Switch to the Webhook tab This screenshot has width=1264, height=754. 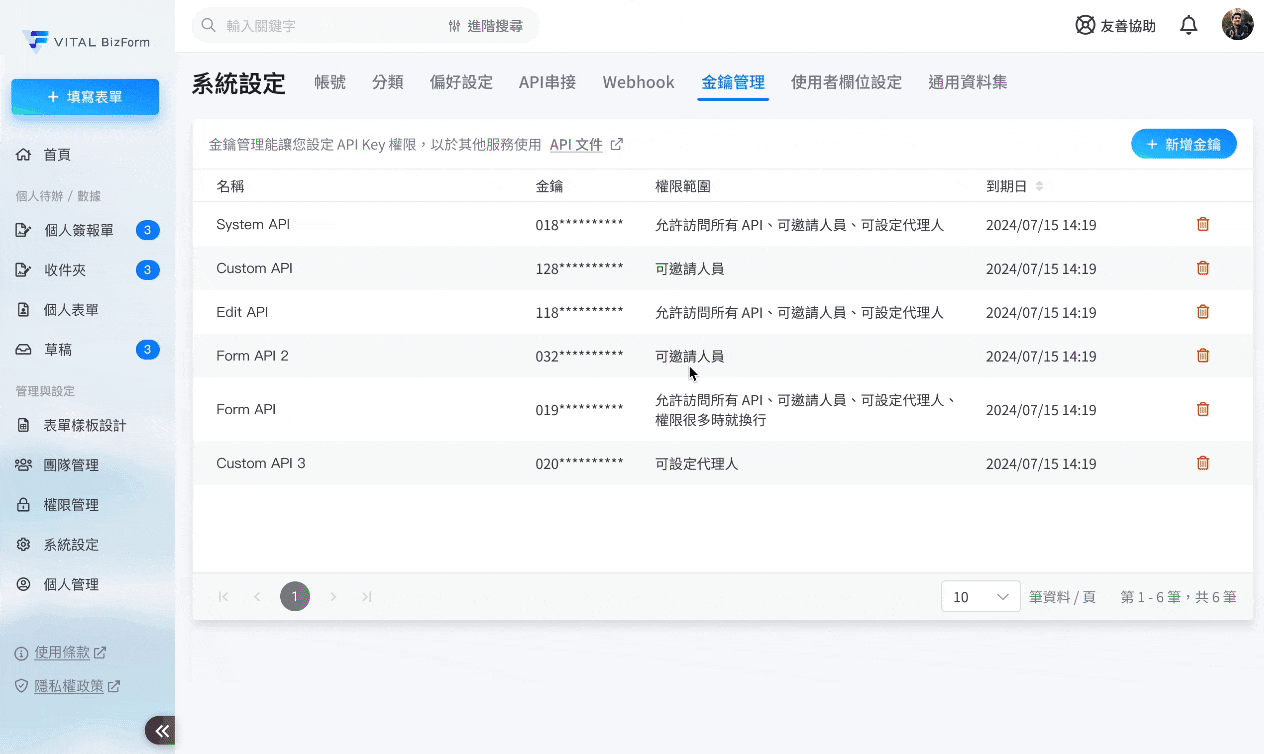point(638,82)
